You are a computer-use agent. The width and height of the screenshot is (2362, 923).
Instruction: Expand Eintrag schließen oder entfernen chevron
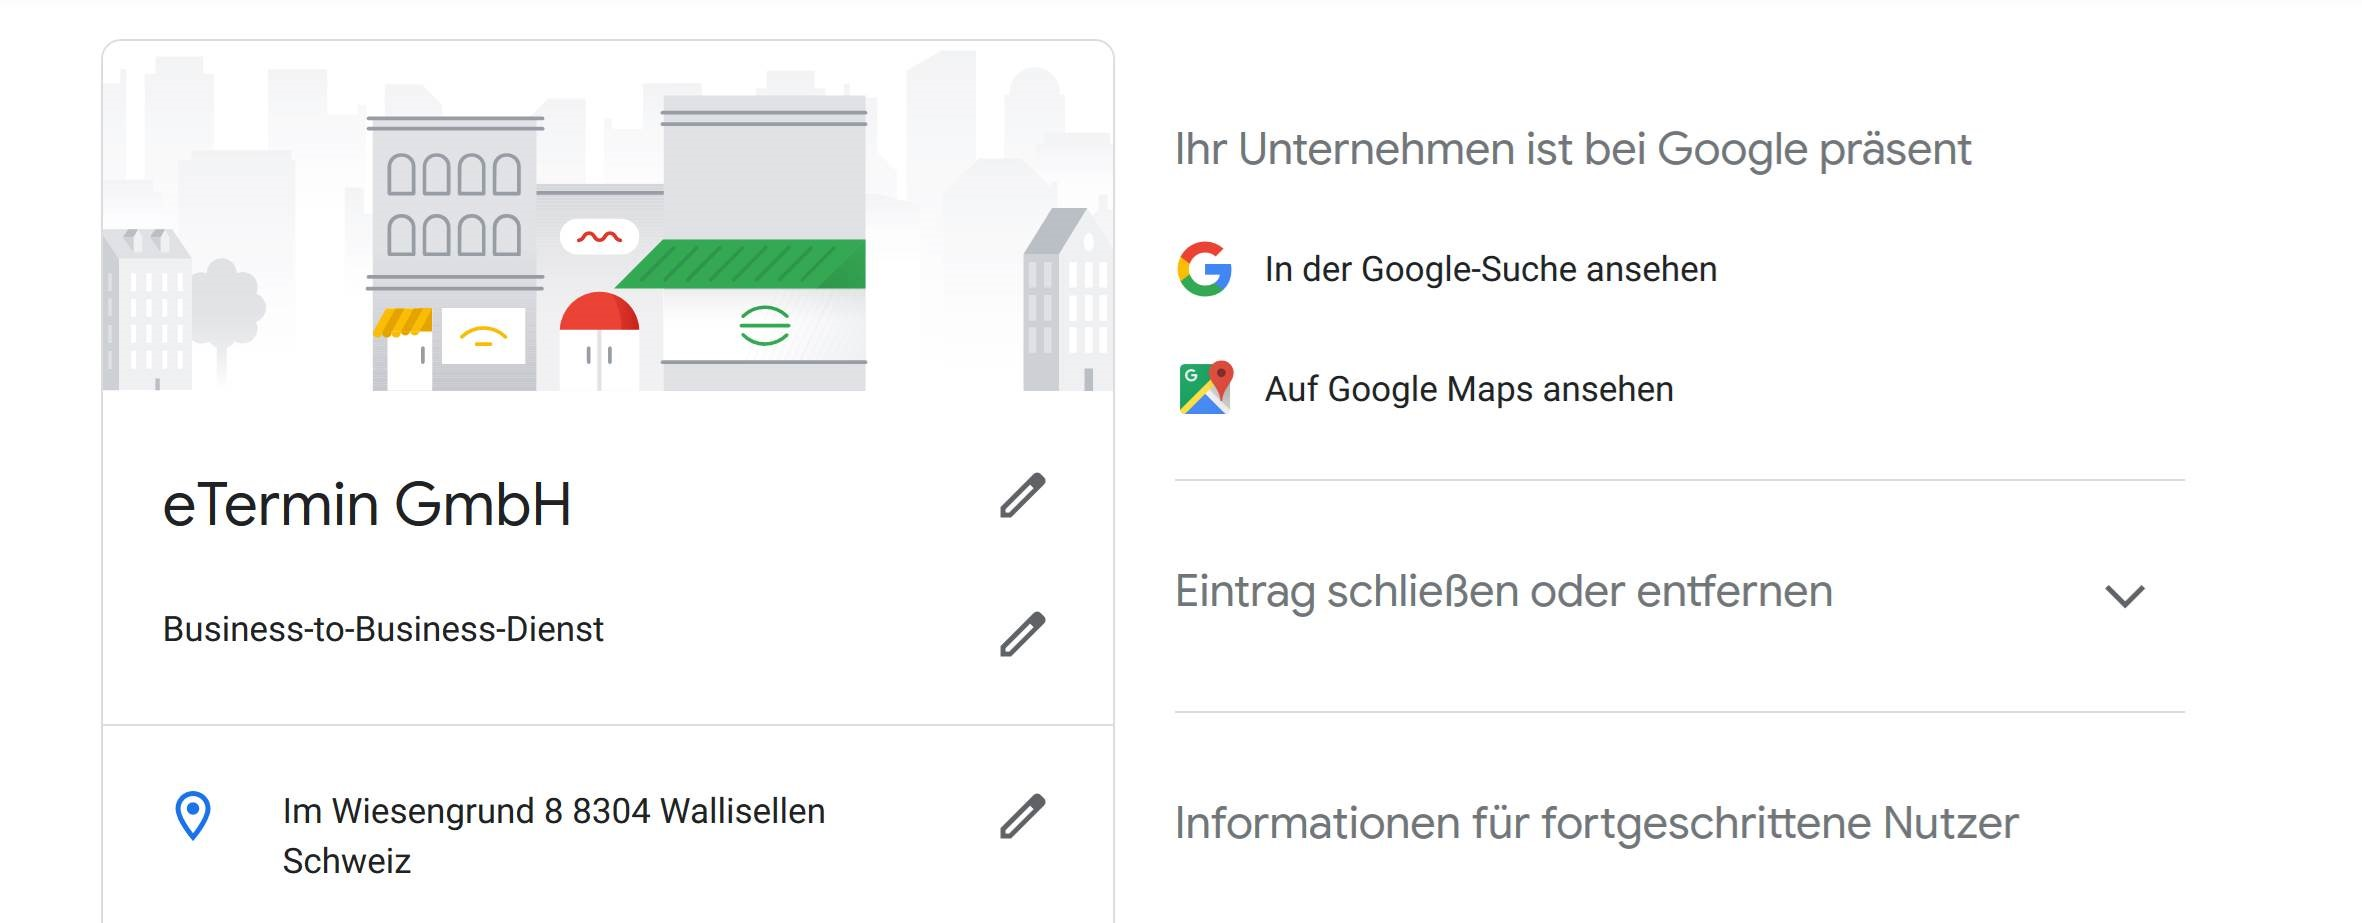click(x=2125, y=596)
